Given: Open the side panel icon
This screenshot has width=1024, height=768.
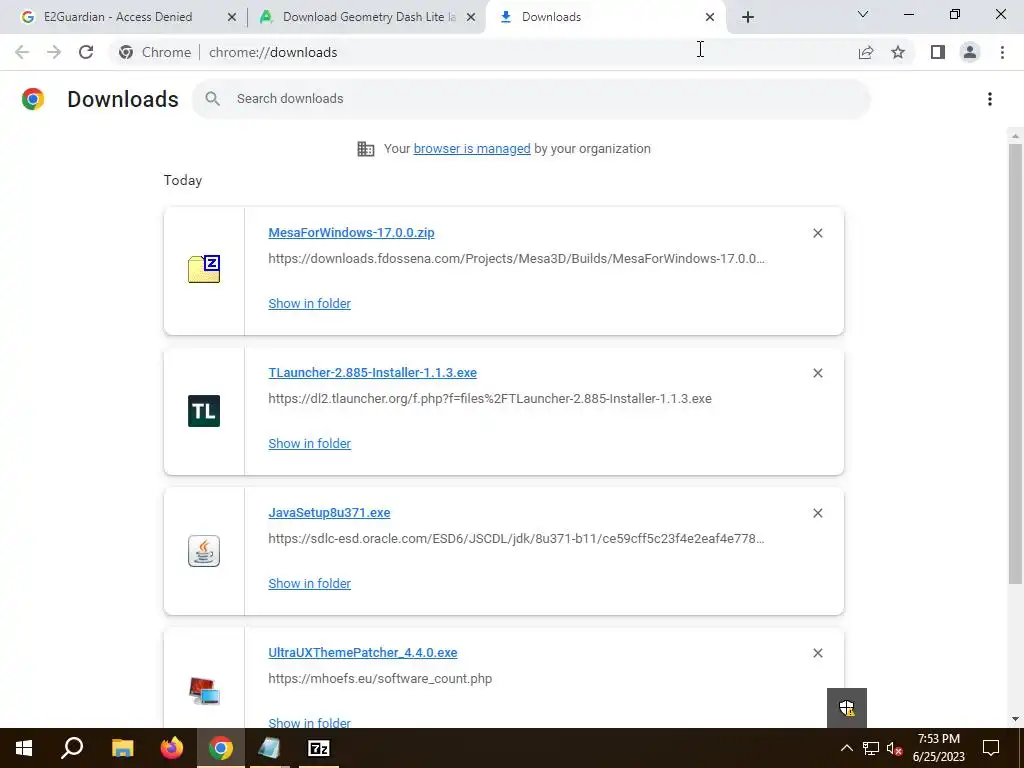Looking at the screenshot, I should click(938, 52).
